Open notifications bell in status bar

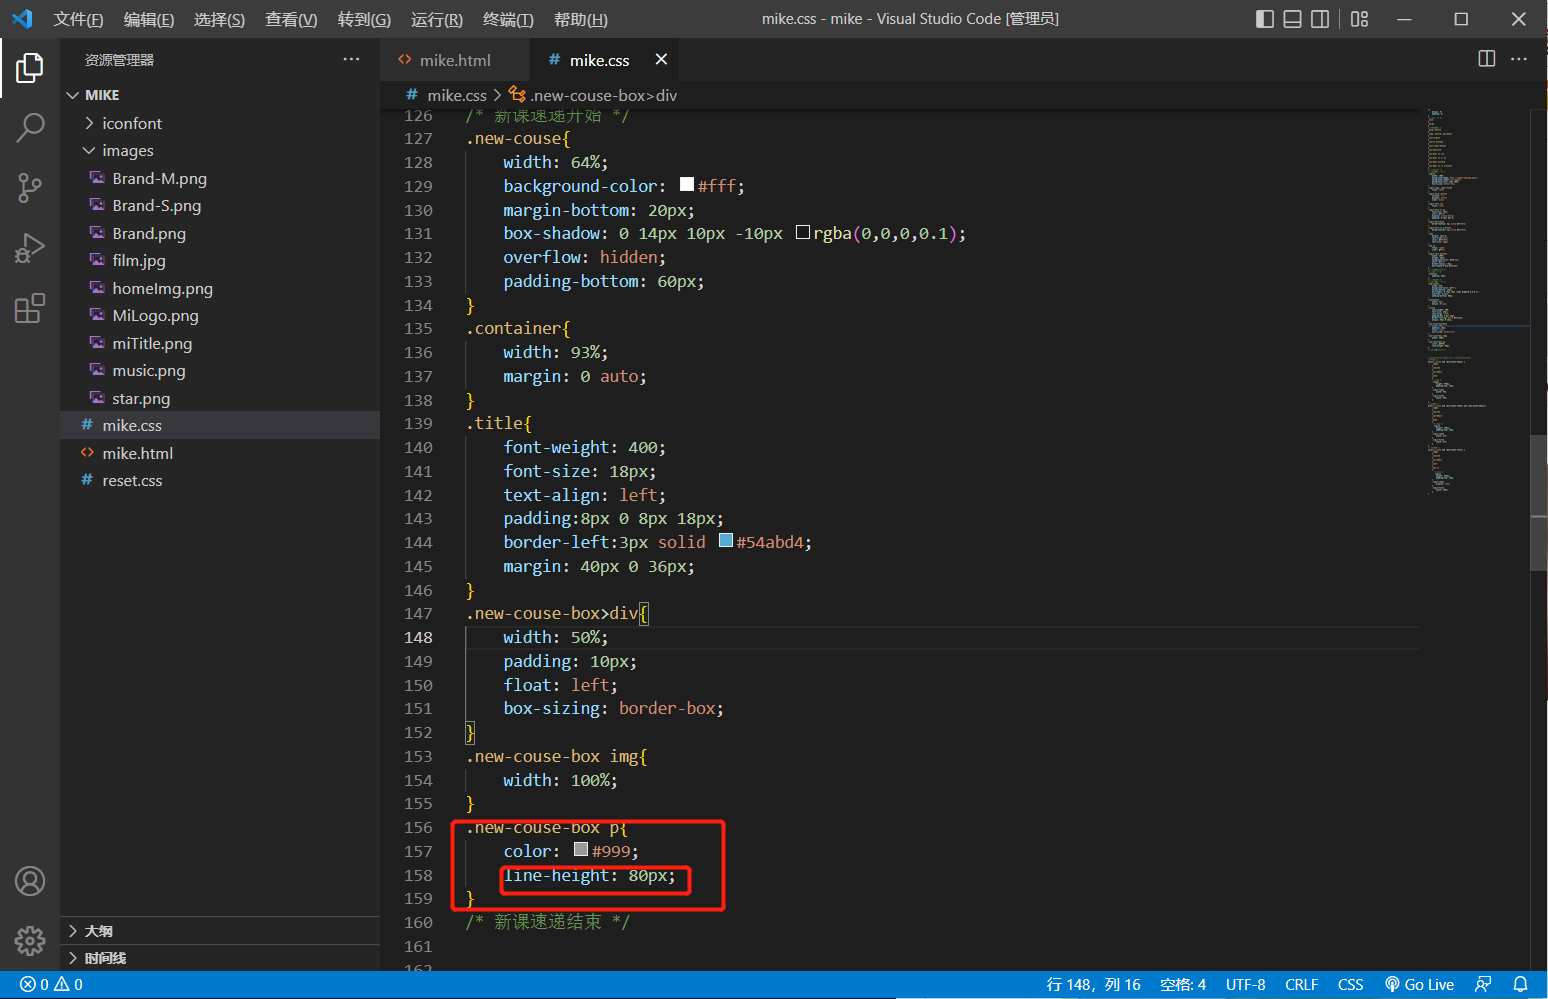[1520, 985]
